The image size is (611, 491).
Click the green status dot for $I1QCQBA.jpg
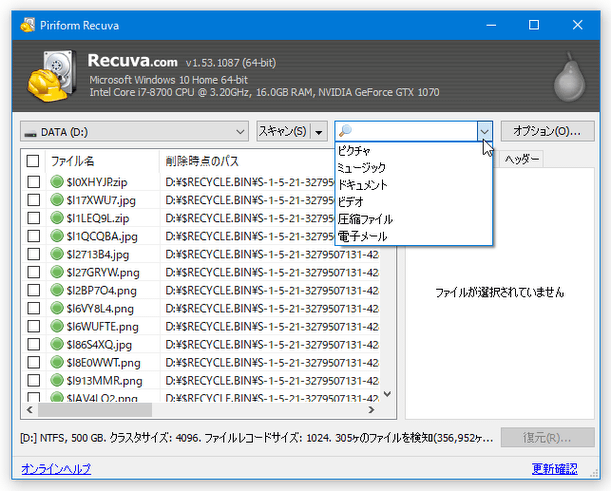(x=57, y=236)
